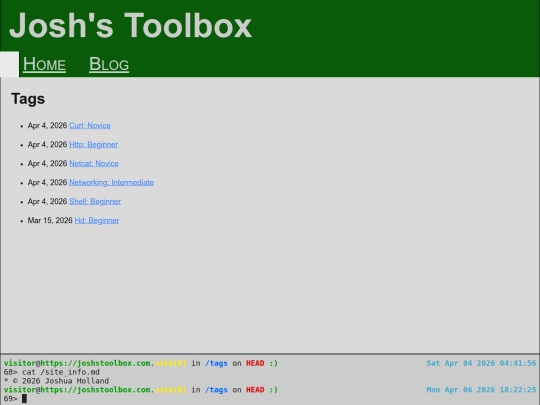Click the 'Sat Apr 04 2026 04:41:56' timestamp

pos(481,363)
